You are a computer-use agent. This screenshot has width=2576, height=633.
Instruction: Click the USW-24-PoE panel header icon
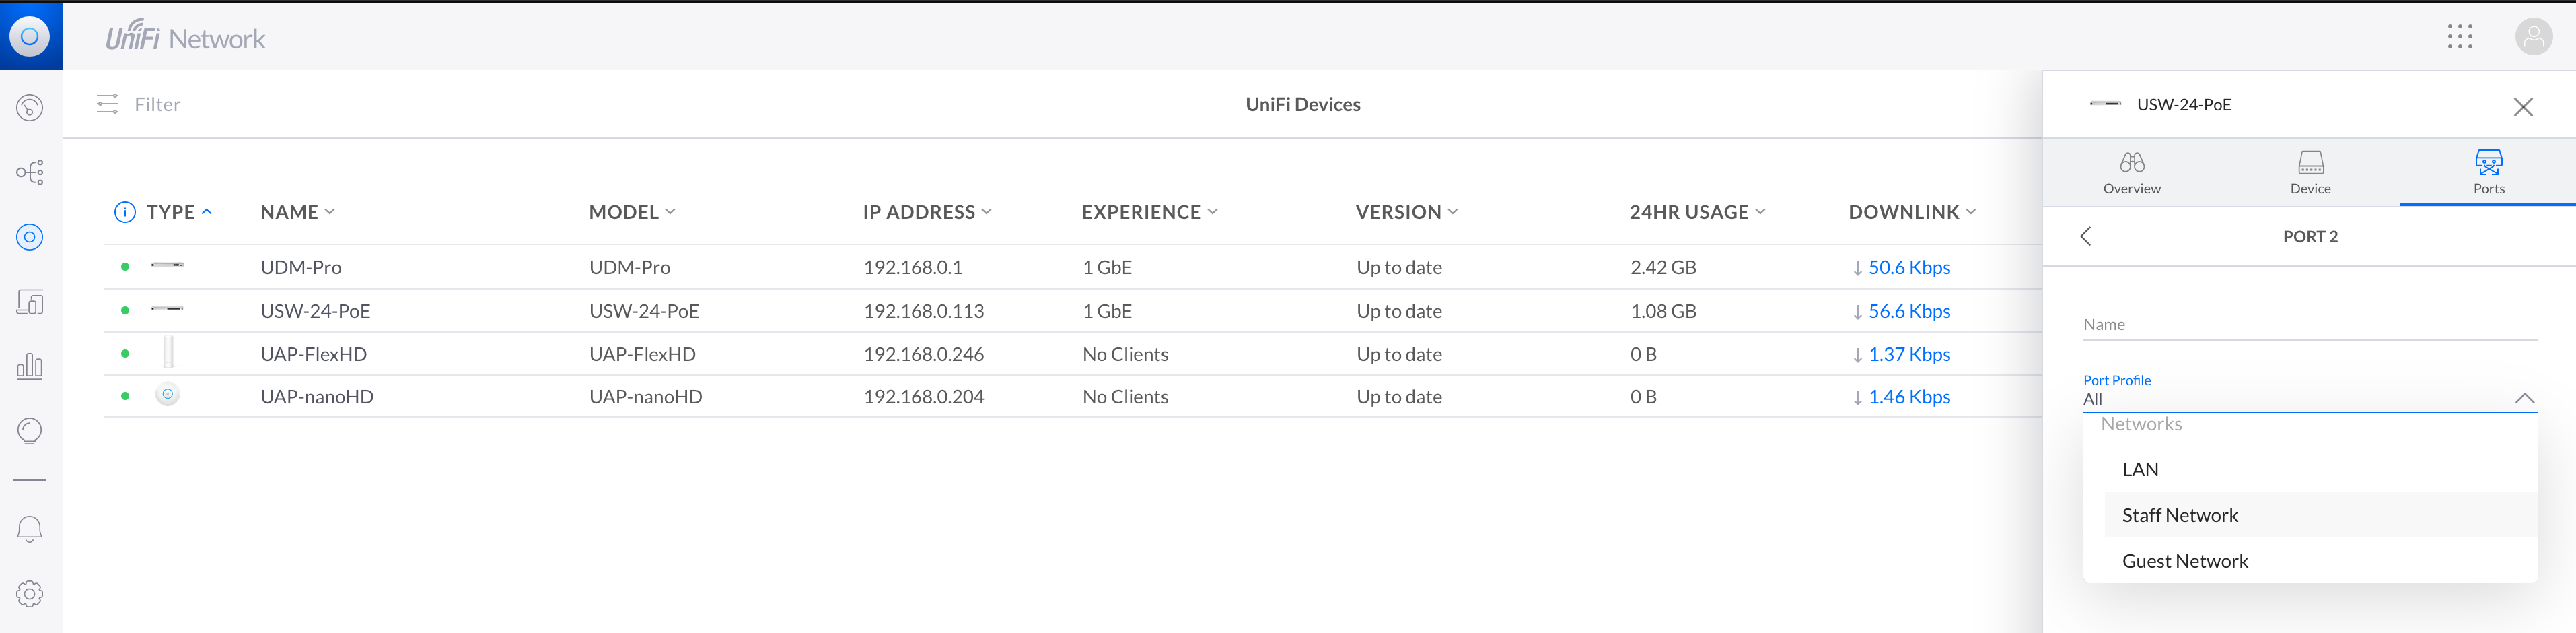click(x=2105, y=103)
